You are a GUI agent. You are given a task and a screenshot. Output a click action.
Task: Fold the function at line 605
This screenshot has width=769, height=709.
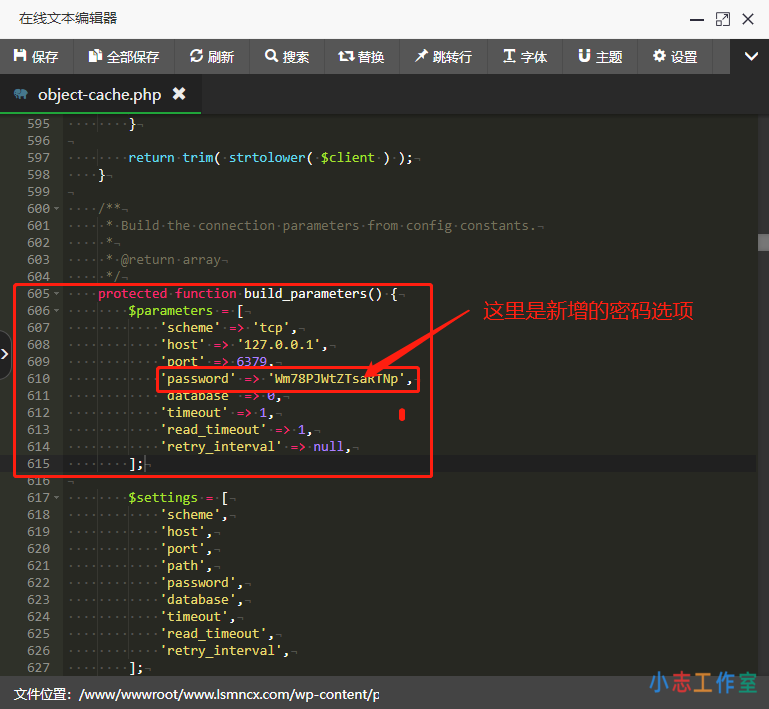(x=57, y=294)
